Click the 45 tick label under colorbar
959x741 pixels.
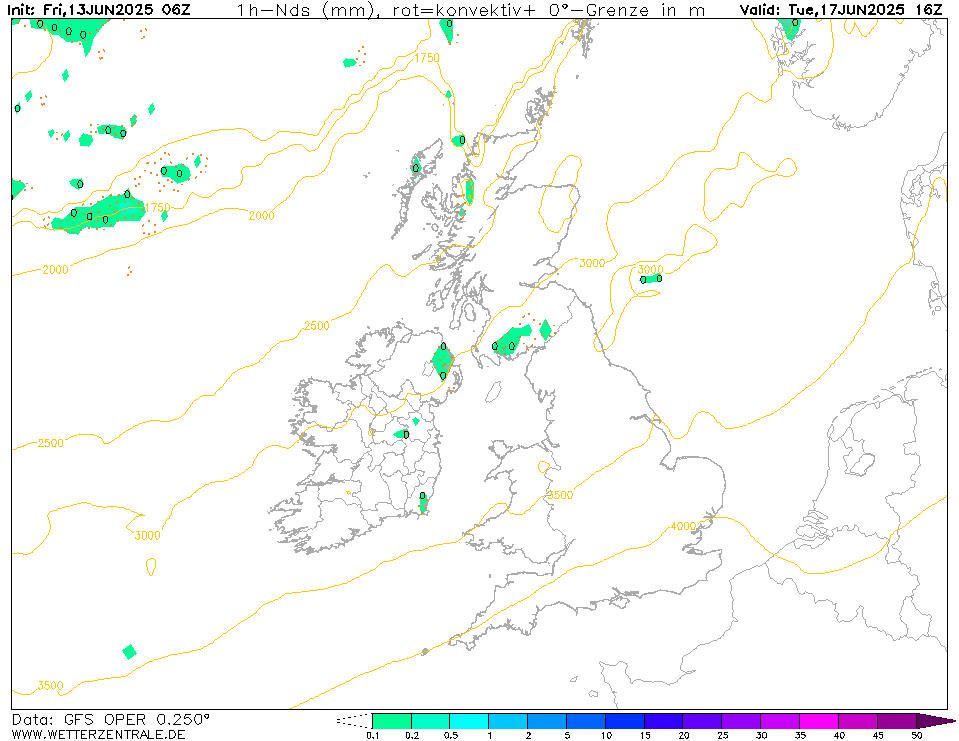pyautogui.click(x=878, y=735)
